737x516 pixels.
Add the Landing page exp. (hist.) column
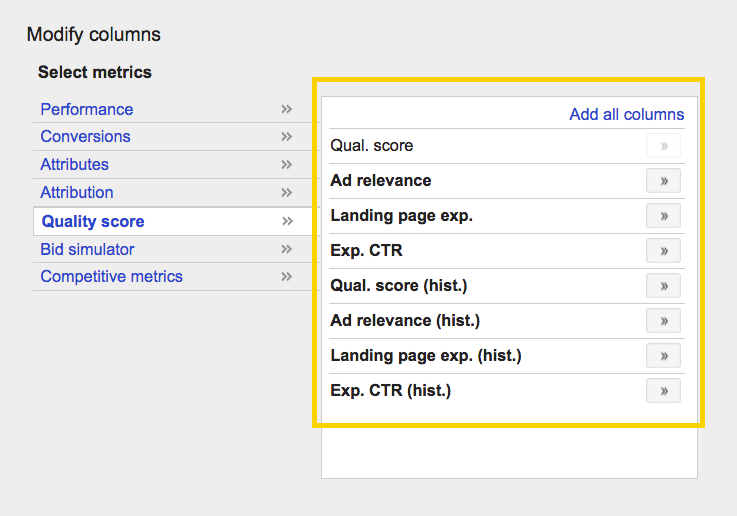663,356
